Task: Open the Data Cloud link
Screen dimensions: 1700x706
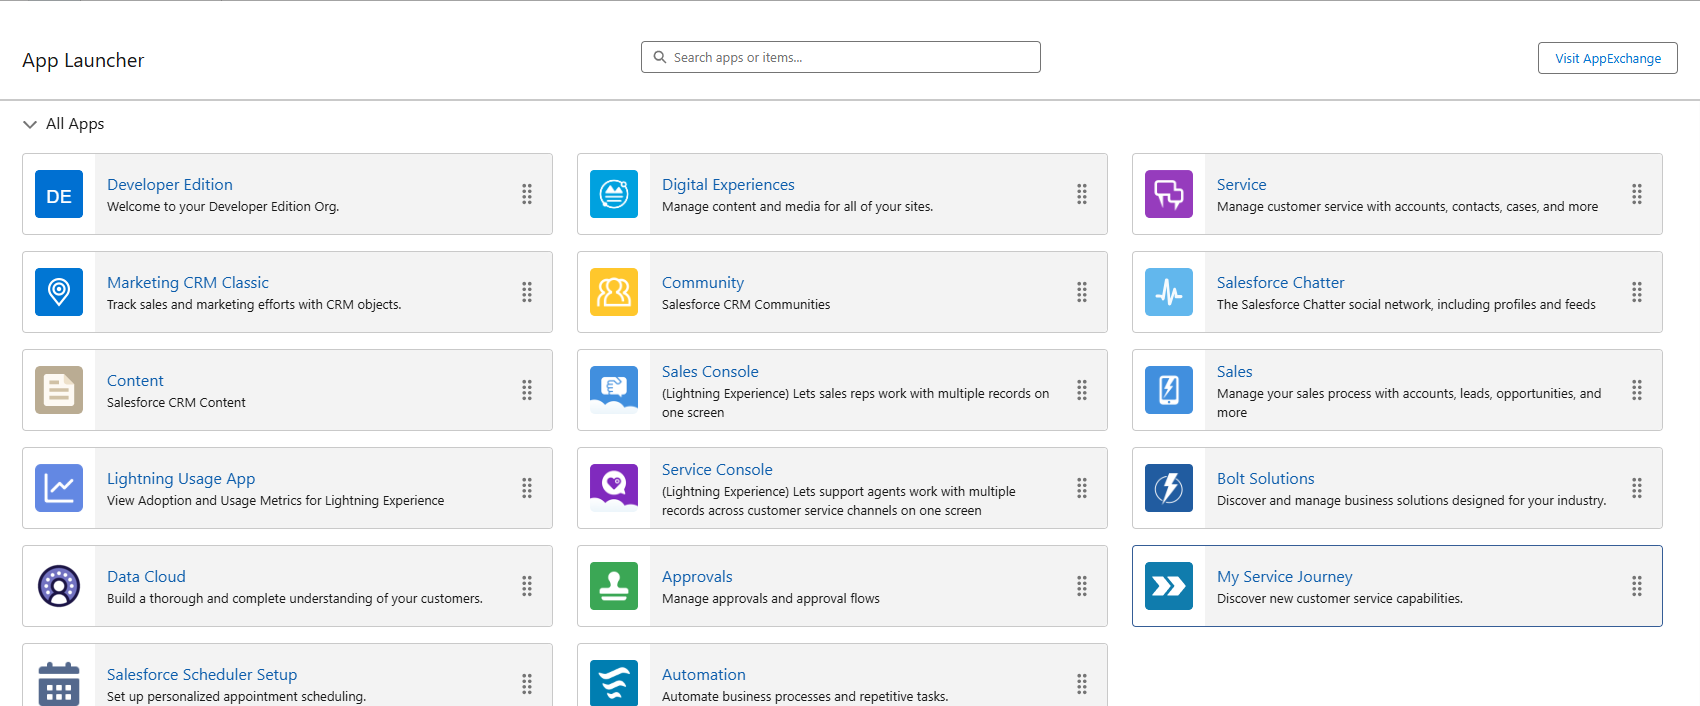Action: coord(146,576)
